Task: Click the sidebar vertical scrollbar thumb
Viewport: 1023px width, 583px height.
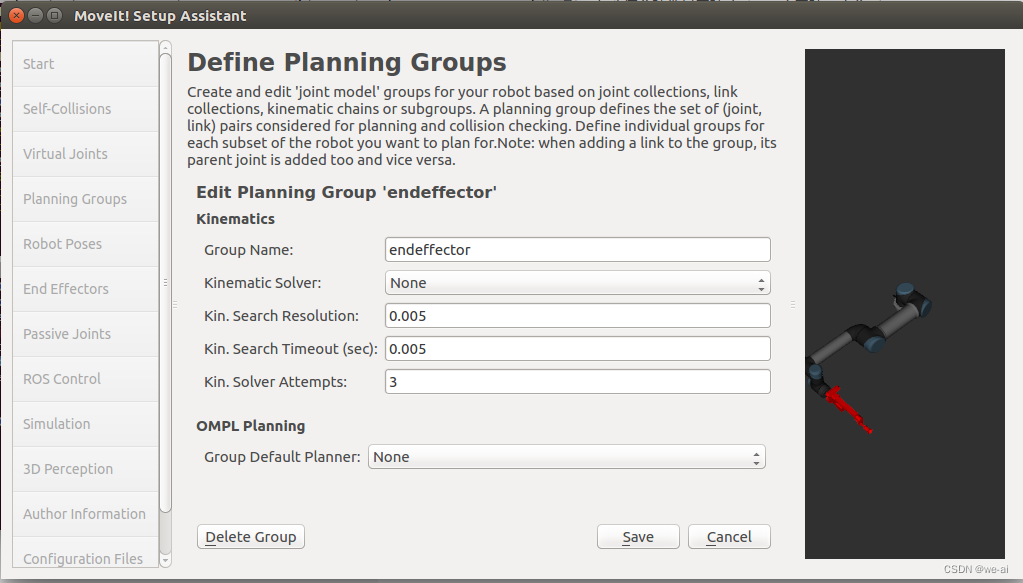Action: coord(166,283)
